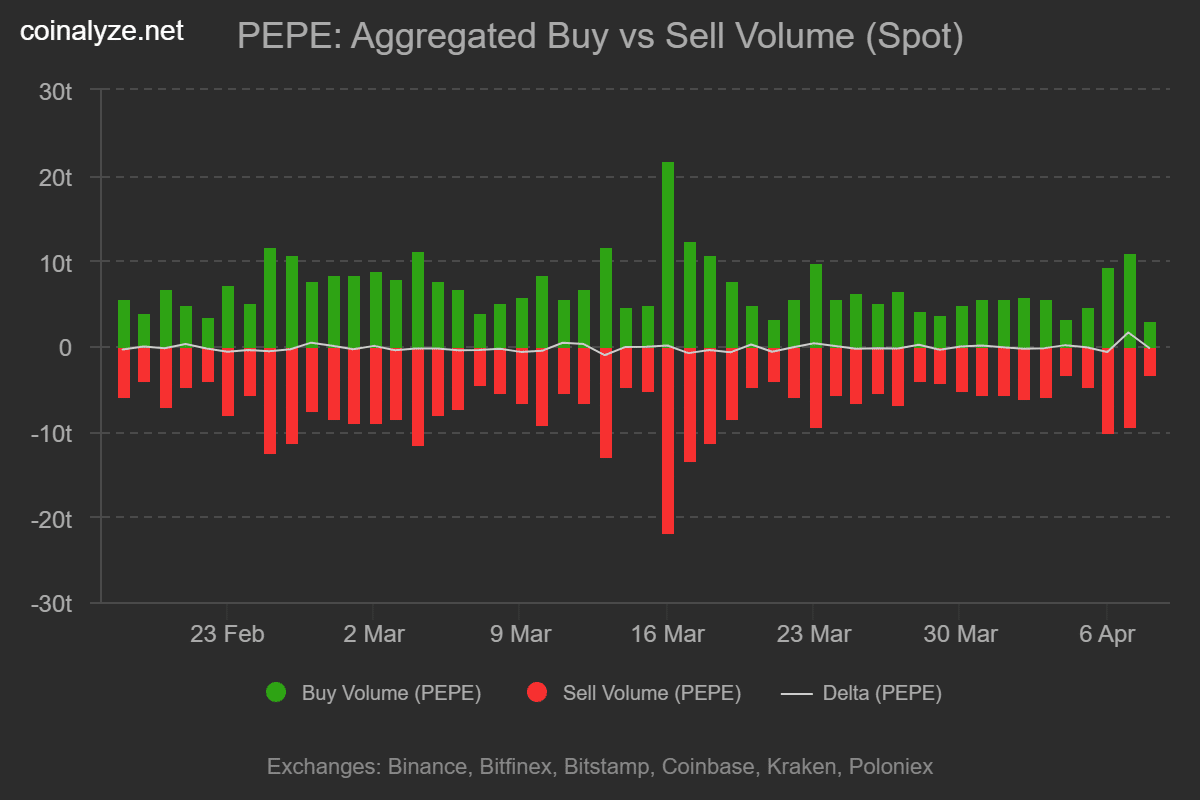Click the 9 Mar date label
This screenshot has height=800, width=1200.
[519, 634]
